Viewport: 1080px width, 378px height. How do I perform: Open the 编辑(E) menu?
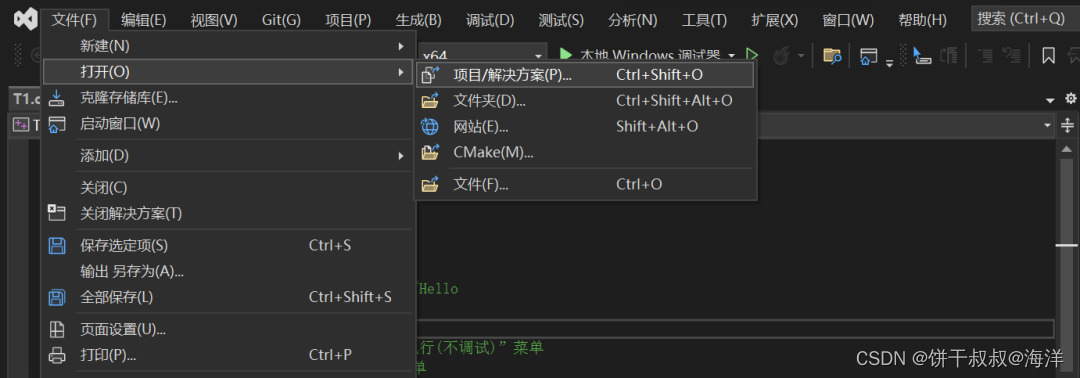(144, 20)
